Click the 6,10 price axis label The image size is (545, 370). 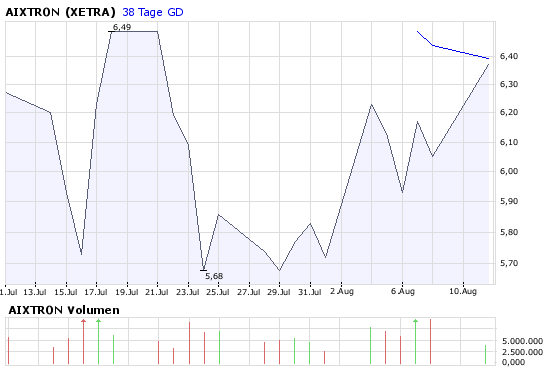(x=509, y=142)
